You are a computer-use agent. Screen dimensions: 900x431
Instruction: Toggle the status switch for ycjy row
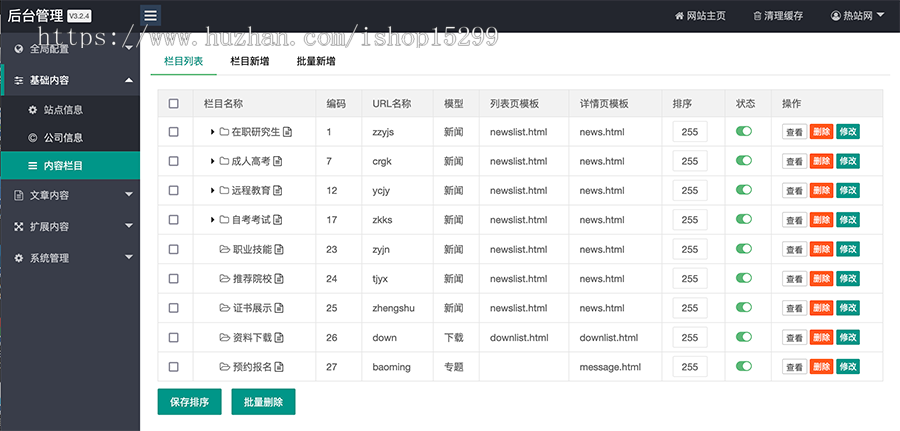(x=744, y=189)
